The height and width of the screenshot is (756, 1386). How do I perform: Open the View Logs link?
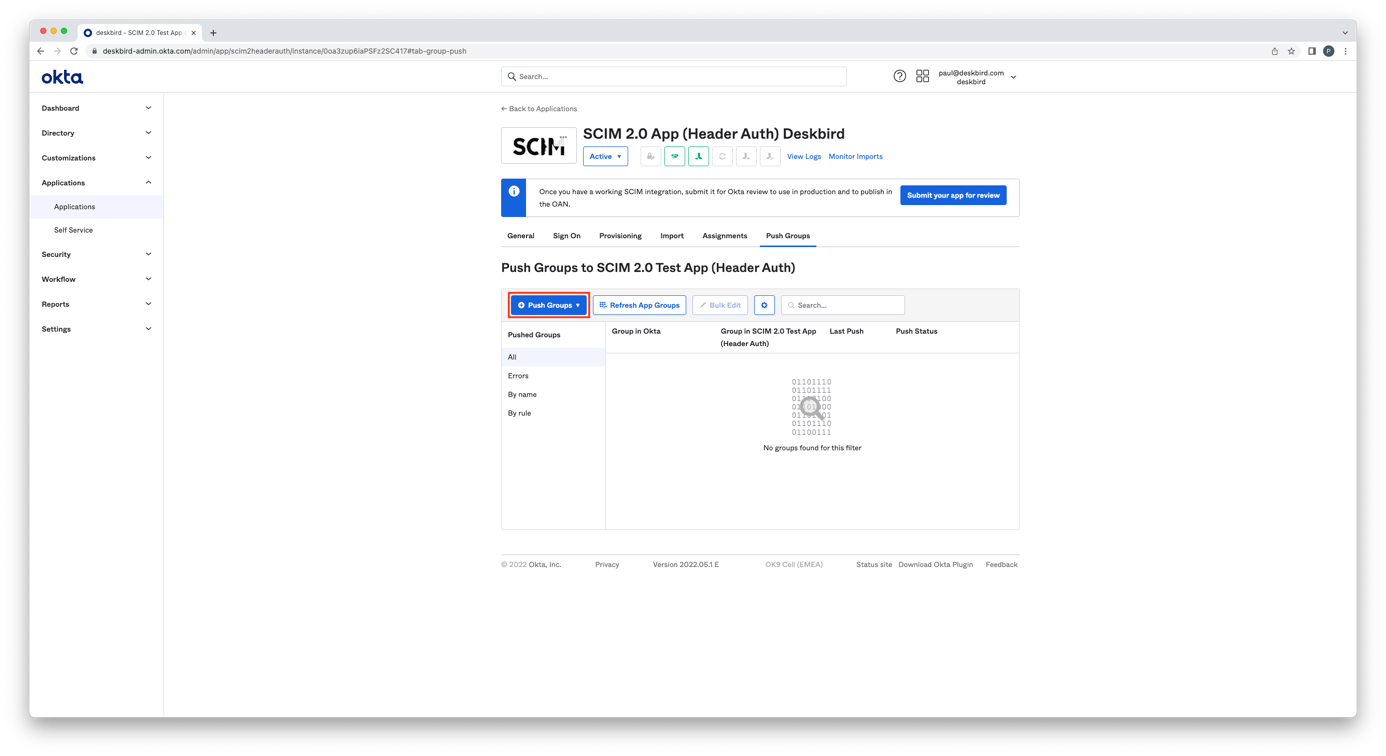click(803, 156)
